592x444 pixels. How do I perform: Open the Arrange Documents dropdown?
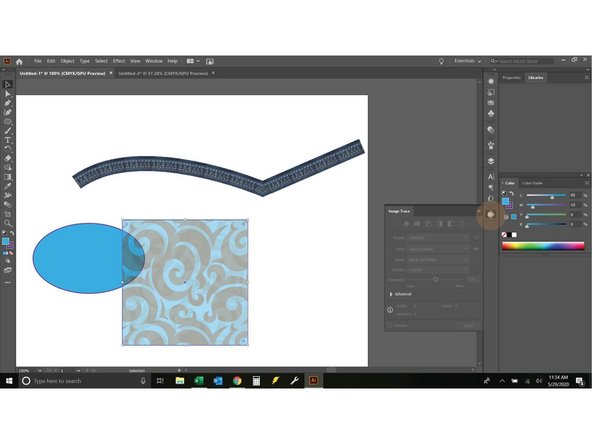pos(193,61)
